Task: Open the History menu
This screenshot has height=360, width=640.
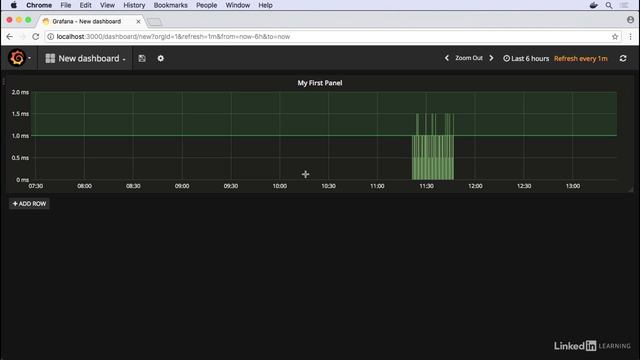Action: pos(134,5)
